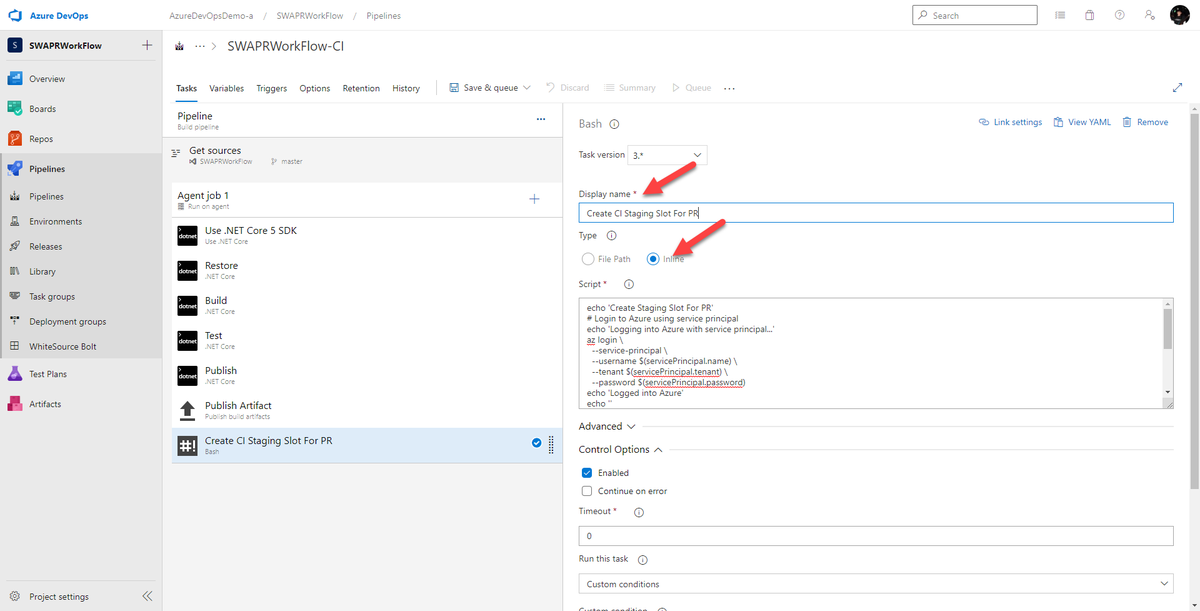Image resolution: width=1200 pixels, height=611 pixels.
Task: Switch to the Triggers tab
Action: [x=271, y=88]
